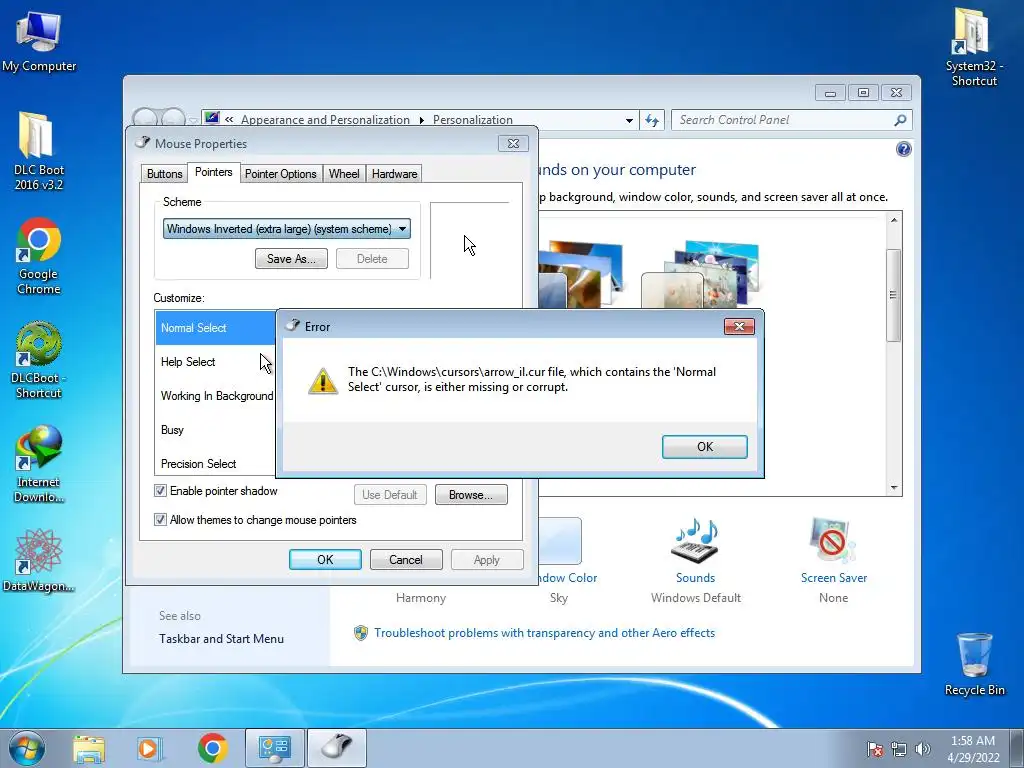Select the Pointers tab

coord(214,172)
